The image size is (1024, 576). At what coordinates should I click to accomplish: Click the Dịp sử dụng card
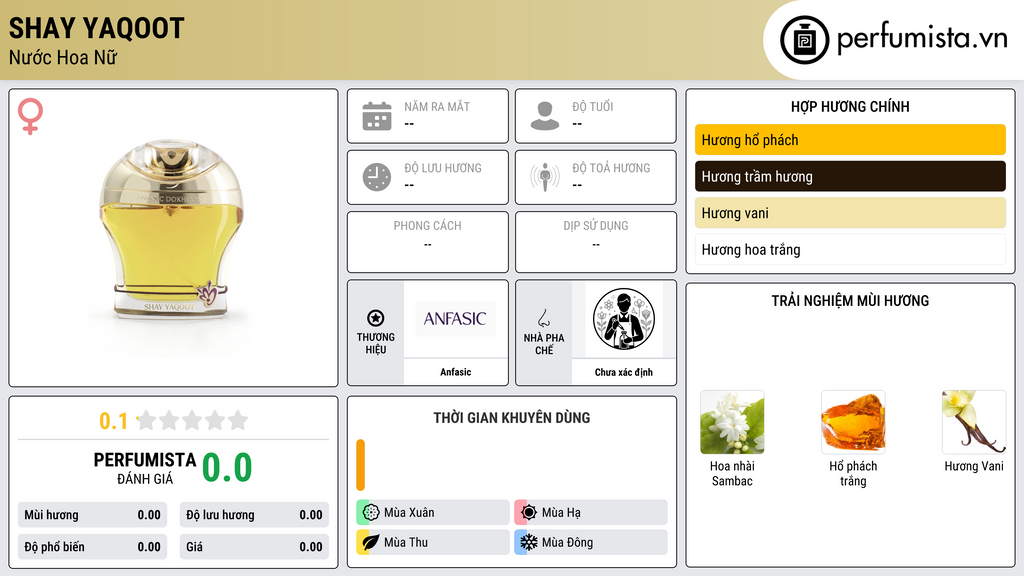(x=596, y=242)
